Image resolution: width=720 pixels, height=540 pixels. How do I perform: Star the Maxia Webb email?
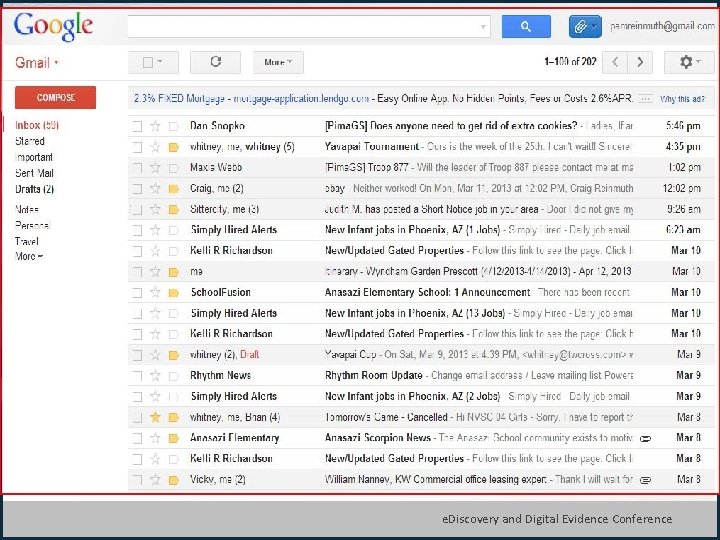[155, 168]
